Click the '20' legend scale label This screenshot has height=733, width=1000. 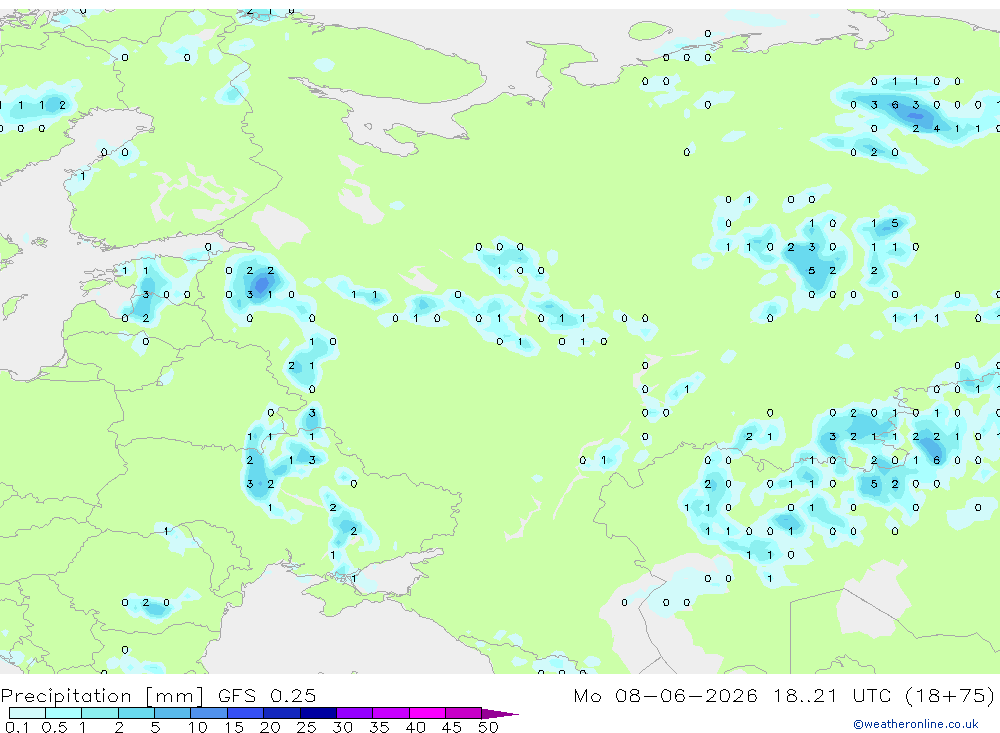270,727
